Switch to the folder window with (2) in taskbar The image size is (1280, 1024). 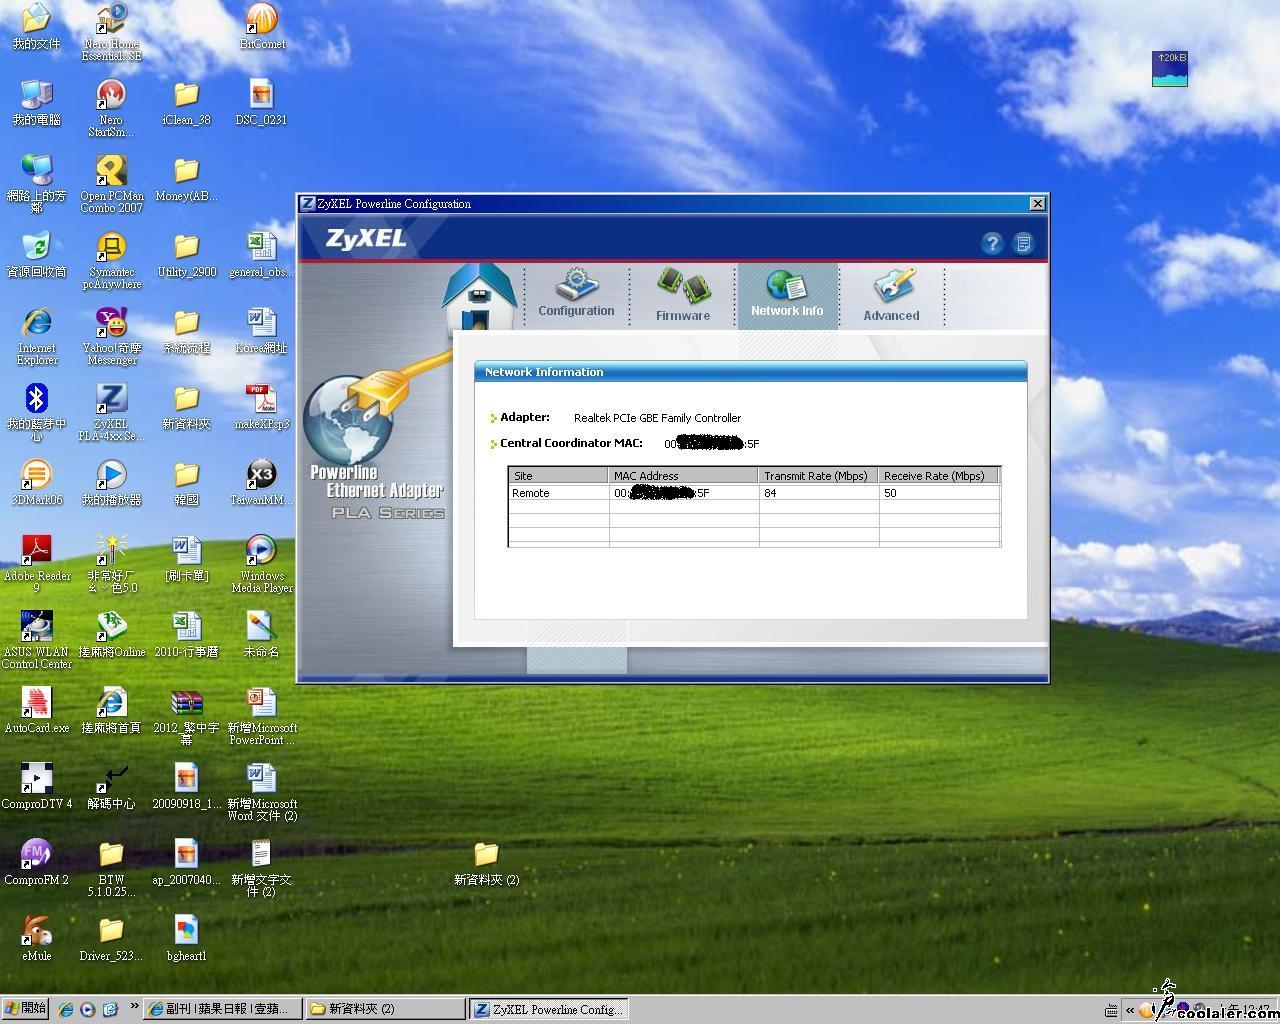(384, 1009)
